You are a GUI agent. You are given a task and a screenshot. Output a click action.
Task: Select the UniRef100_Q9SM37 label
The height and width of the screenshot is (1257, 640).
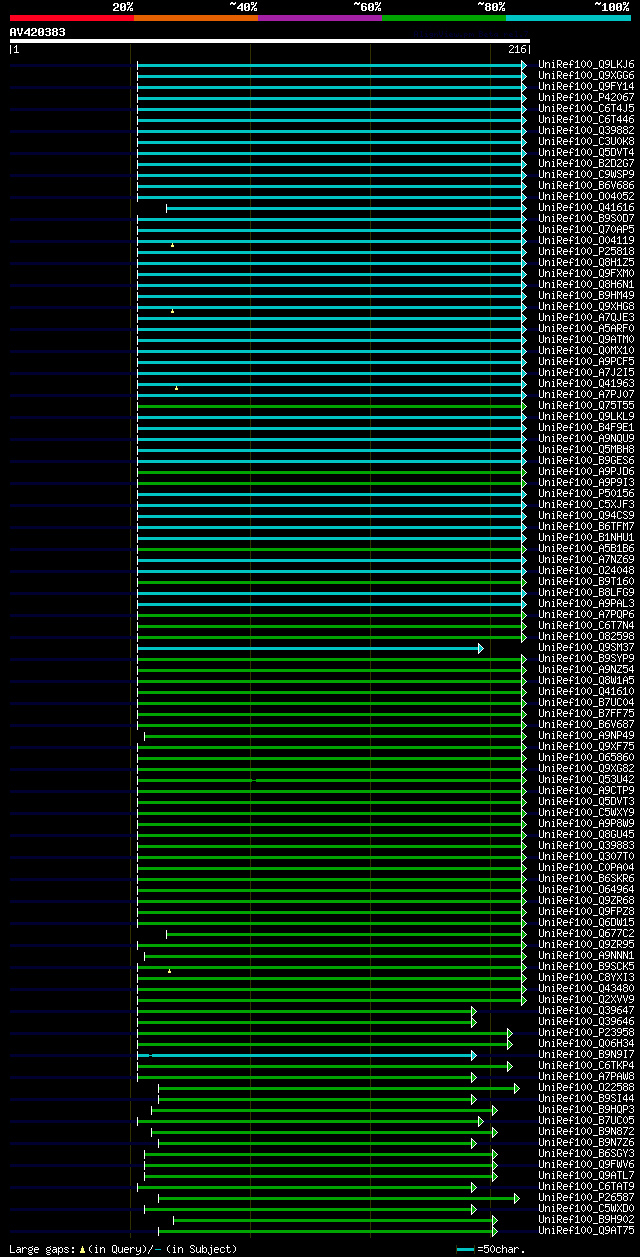(586, 647)
